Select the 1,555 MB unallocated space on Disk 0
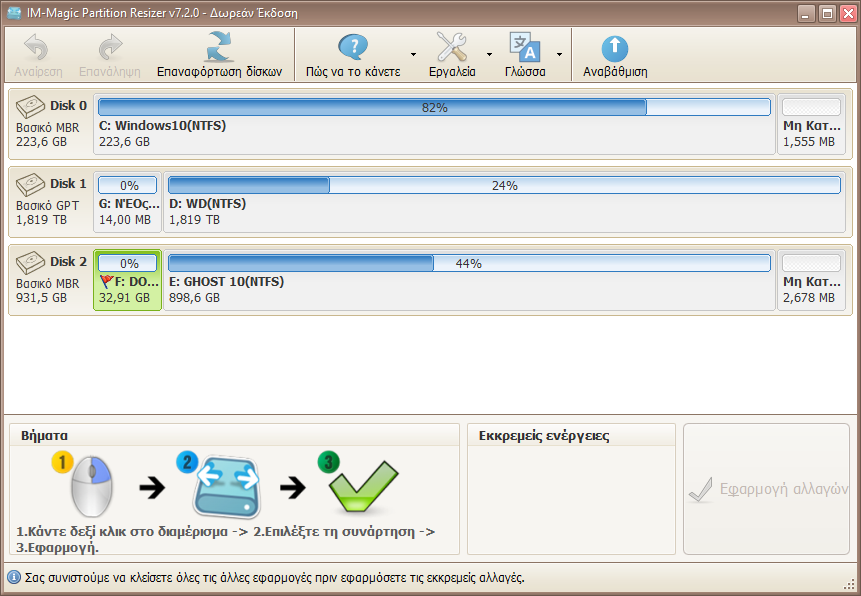Screen dimensions: 861x596 [811, 124]
